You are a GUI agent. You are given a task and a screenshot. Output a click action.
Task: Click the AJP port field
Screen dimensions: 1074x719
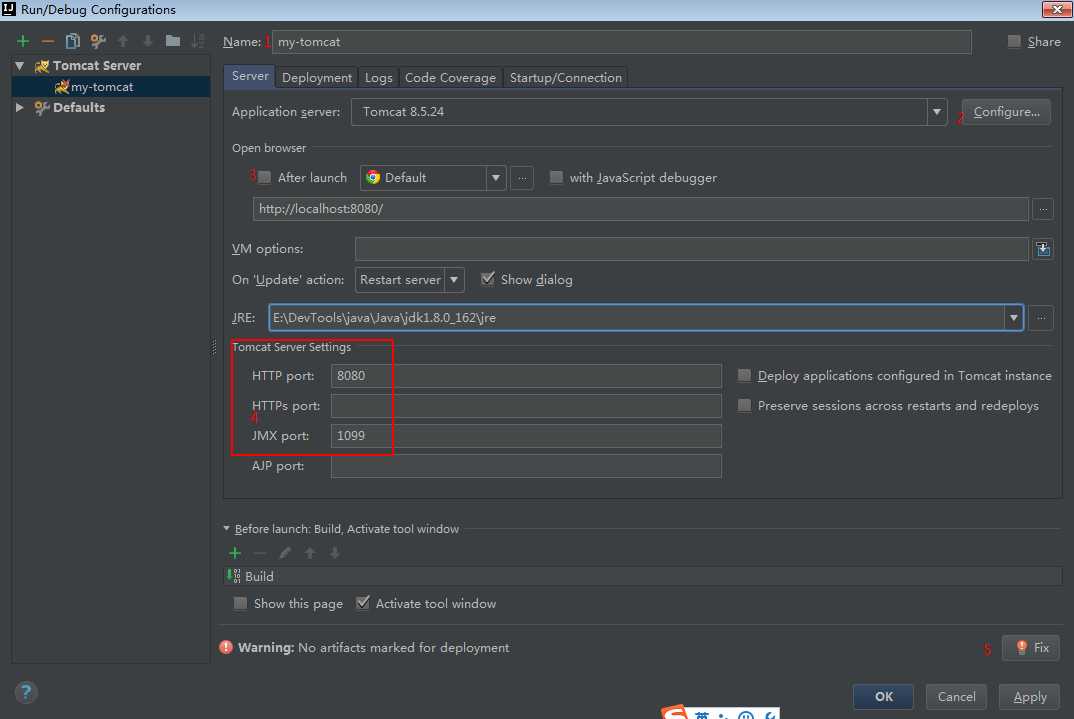pyautogui.click(x=526, y=466)
